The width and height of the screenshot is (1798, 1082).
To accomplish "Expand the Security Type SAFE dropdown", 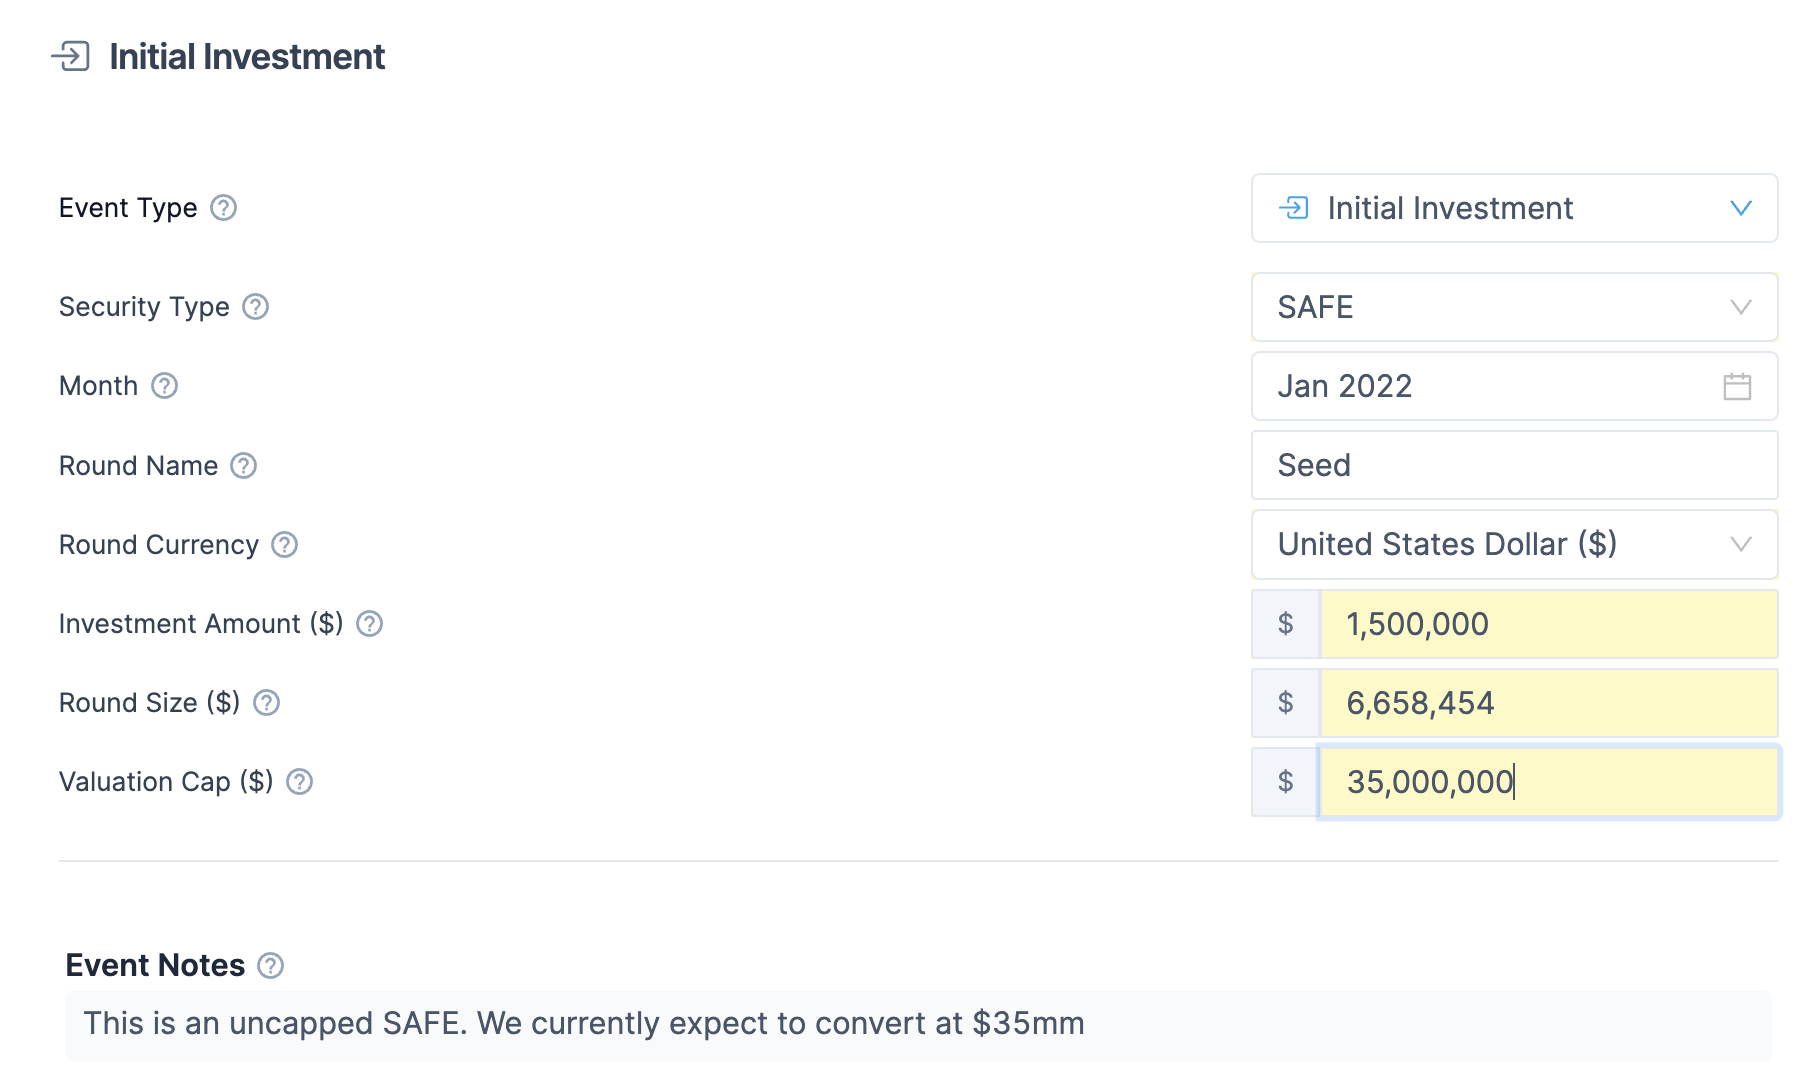I will point(1514,307).
